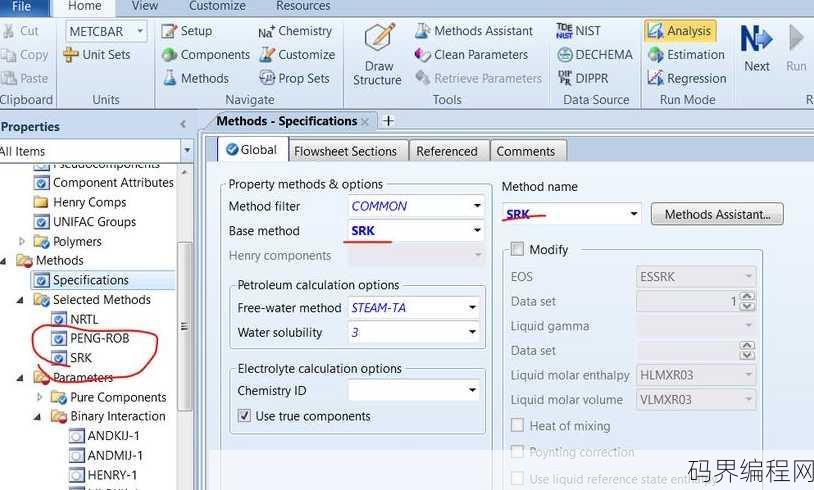The image size is (814, 490).
Task: Open Prop Sets in the Navigate group
Action: [x=294, y=78]
